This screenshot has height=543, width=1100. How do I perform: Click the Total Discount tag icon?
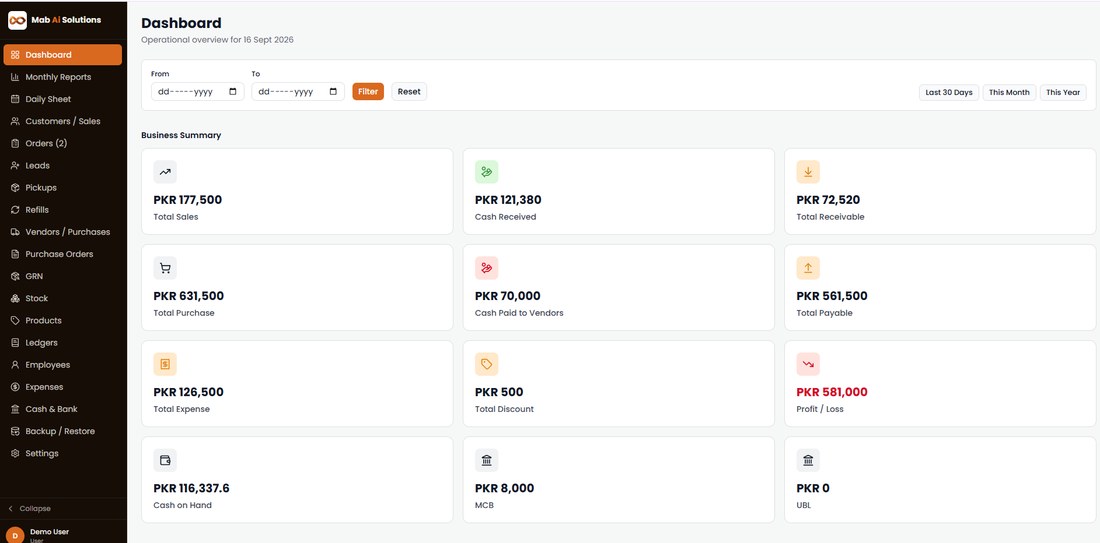(487, 364)
